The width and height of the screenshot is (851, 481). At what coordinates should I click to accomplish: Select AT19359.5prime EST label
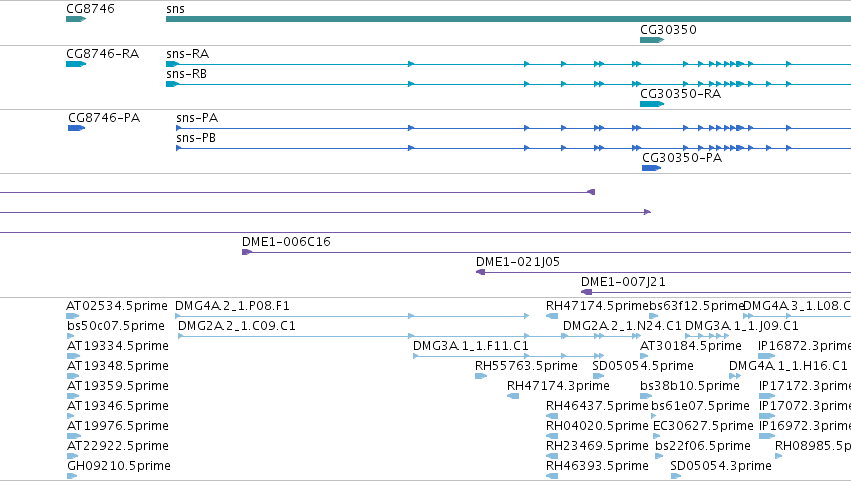118,386
